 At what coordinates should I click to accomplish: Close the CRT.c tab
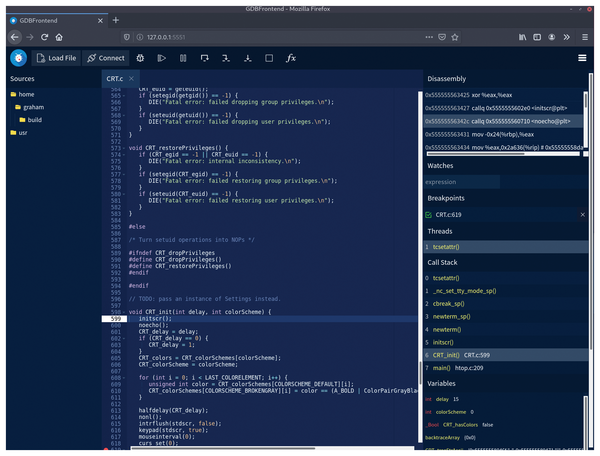(x=131, y=78)
